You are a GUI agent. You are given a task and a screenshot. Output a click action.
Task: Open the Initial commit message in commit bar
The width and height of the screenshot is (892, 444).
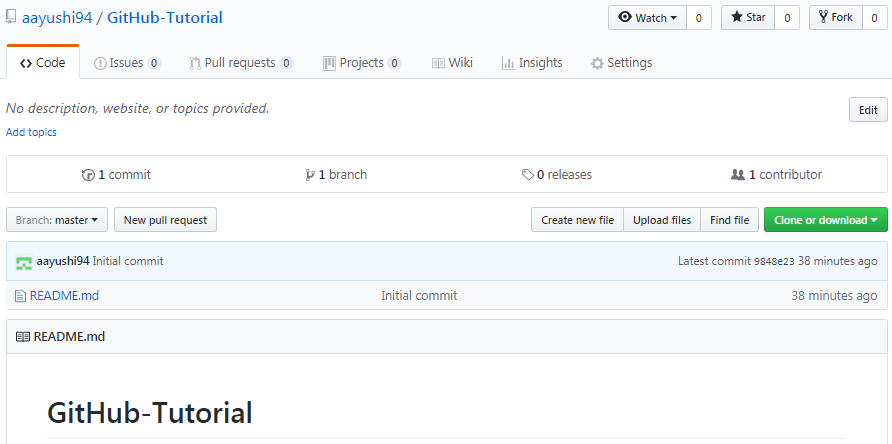tap(128, 261)
